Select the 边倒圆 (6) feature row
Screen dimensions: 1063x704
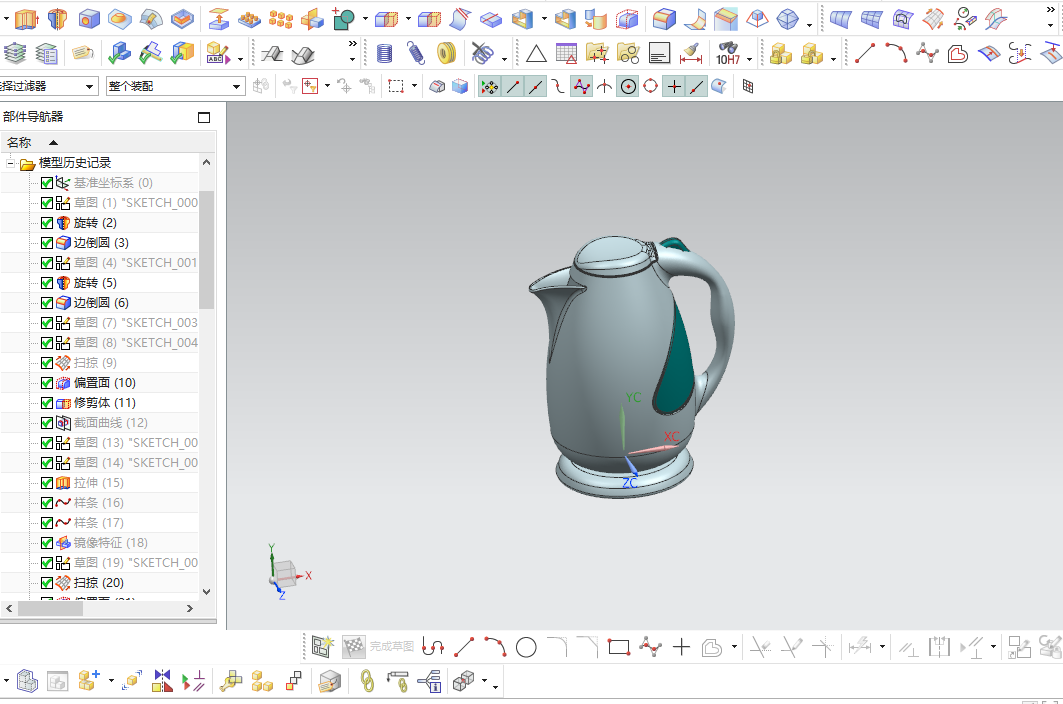(100, 303)
